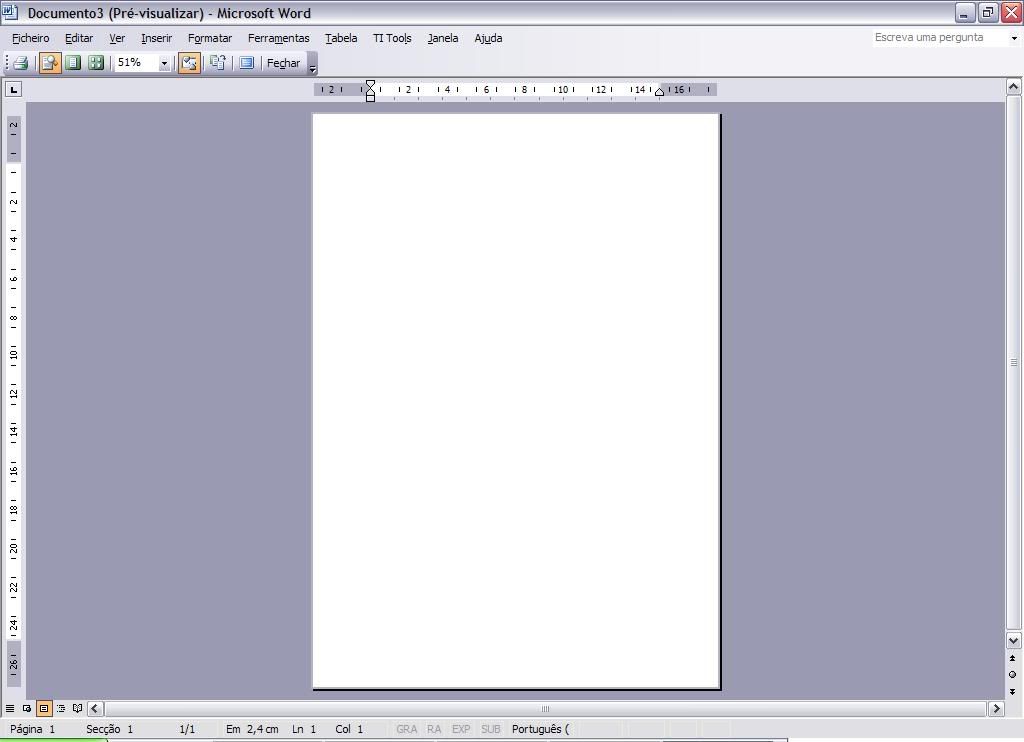Open the Ficheiro menu

click(x=31, y=38)
